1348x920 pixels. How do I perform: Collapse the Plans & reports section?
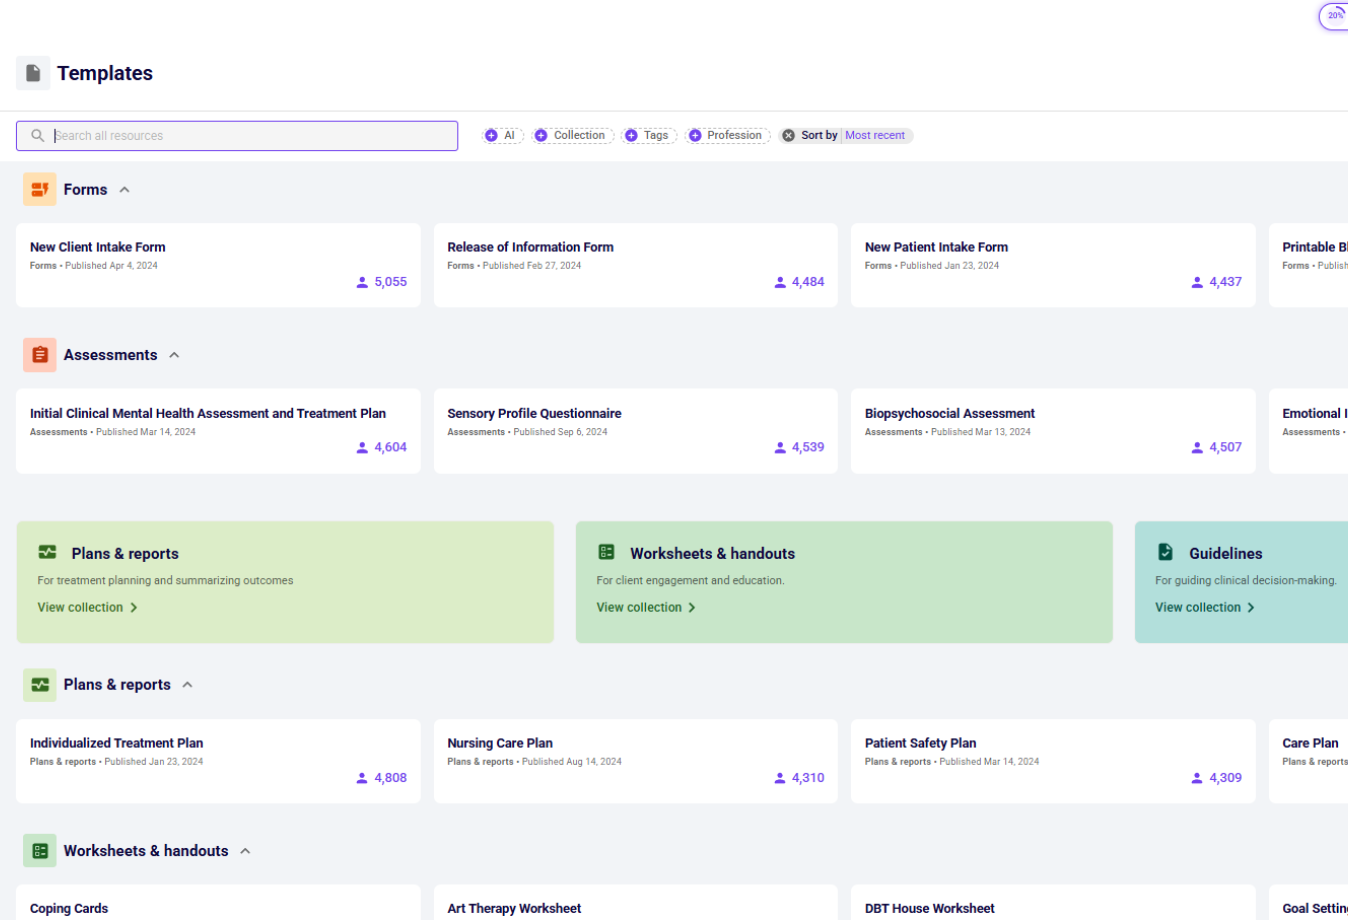187,685
